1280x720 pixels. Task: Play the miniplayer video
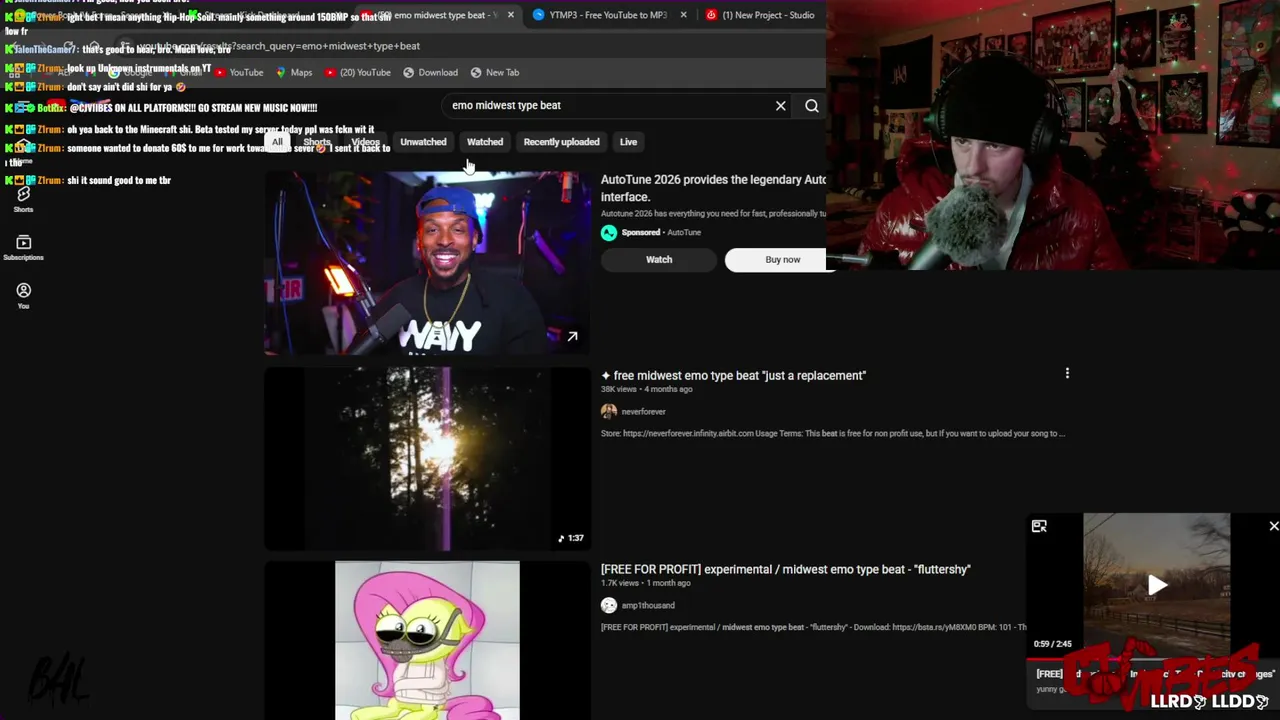pyautogui.click(x=1157, y=586)
